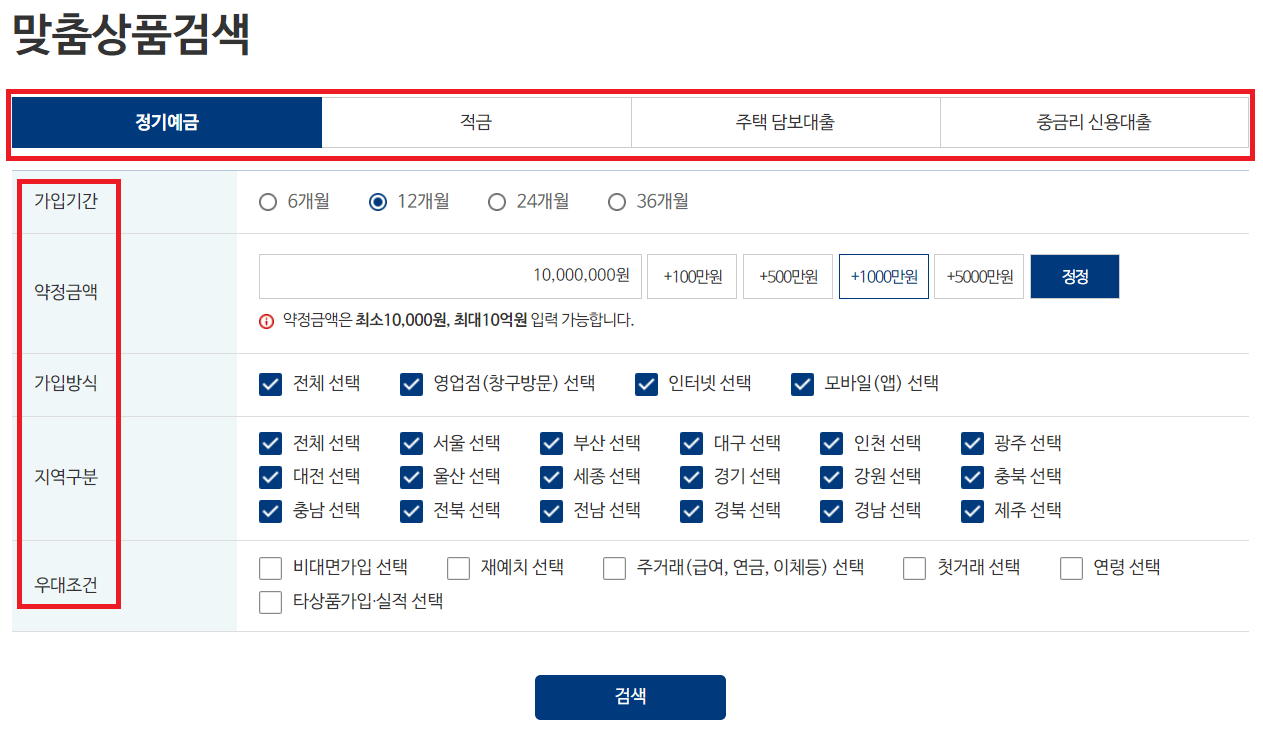Disable the 제주 선택 checkbox

(970, 511)
